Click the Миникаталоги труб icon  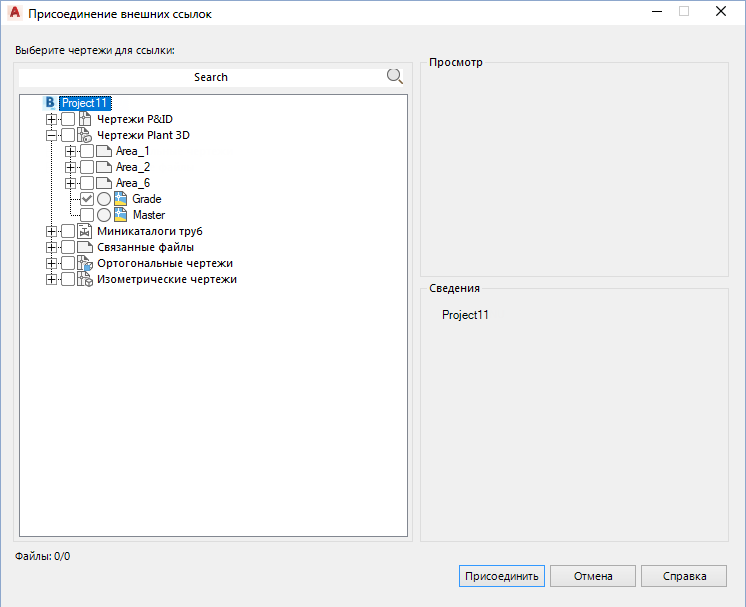(x=85, y=231)
